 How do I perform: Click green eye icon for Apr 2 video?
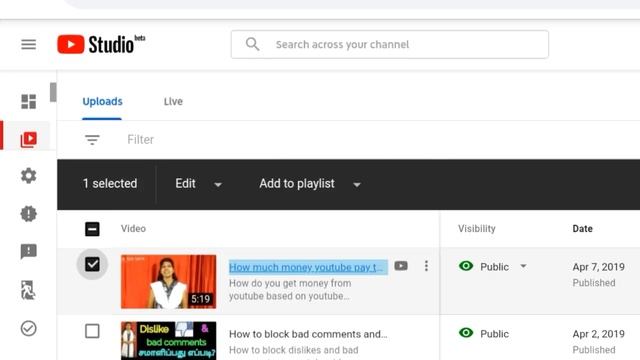pos(466,333)
